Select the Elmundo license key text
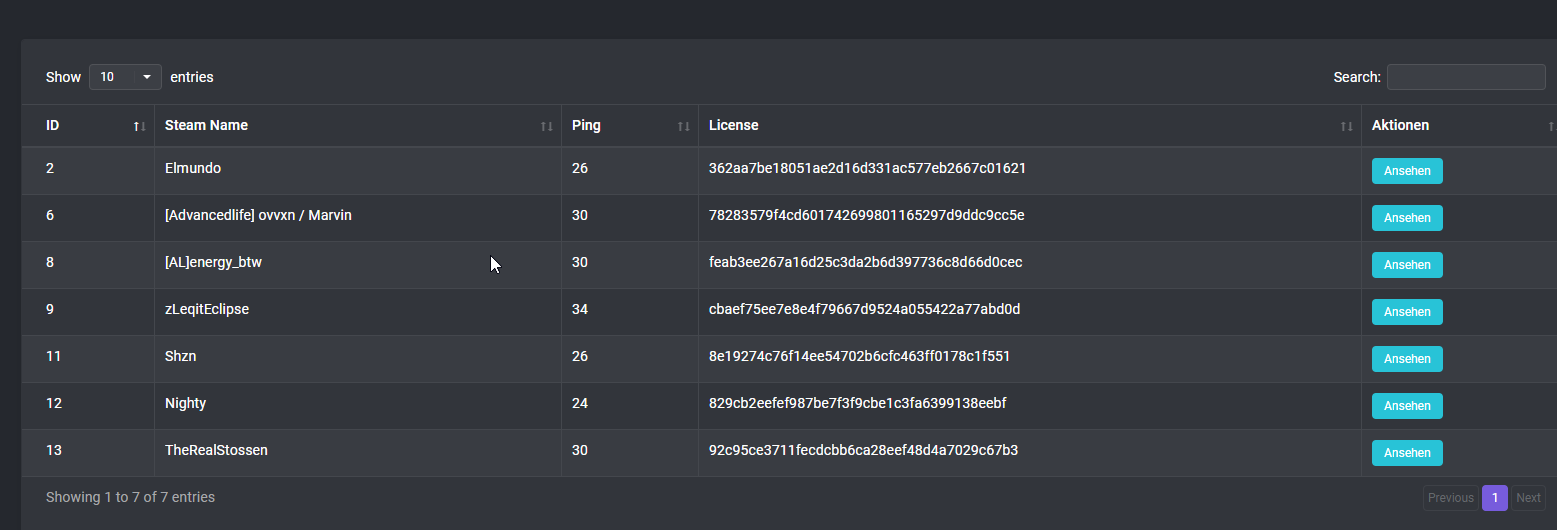Image resolution: width=1557 pixels, height=530 pixels. tap(867, 169)
